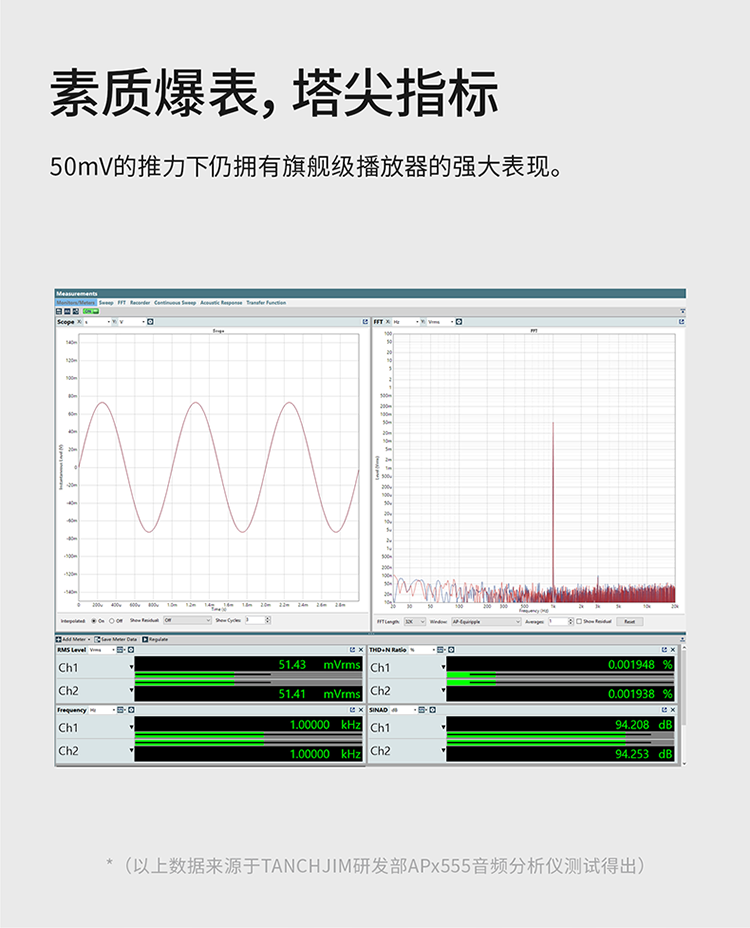Image resolution: width=750 pixels, height=928 pixels.
Task: Open Frequency meter Hz unit dropdown
Action: 102,710
